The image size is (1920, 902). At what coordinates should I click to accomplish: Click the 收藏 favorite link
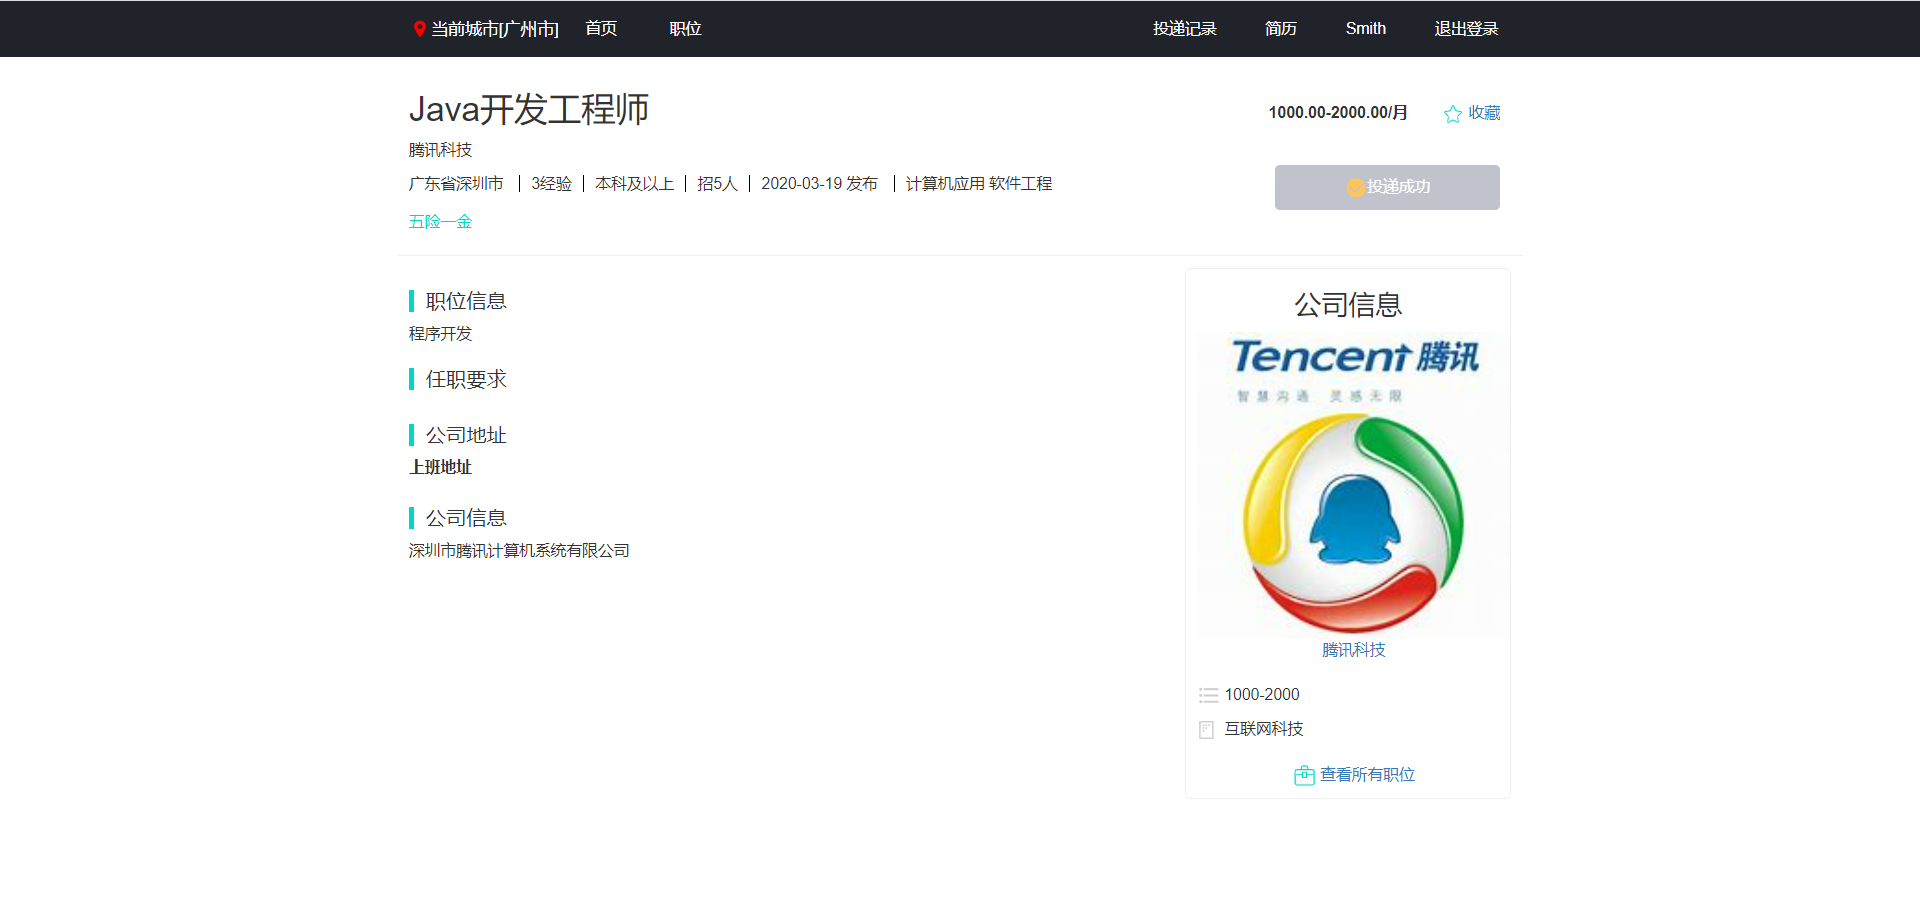1484,113
